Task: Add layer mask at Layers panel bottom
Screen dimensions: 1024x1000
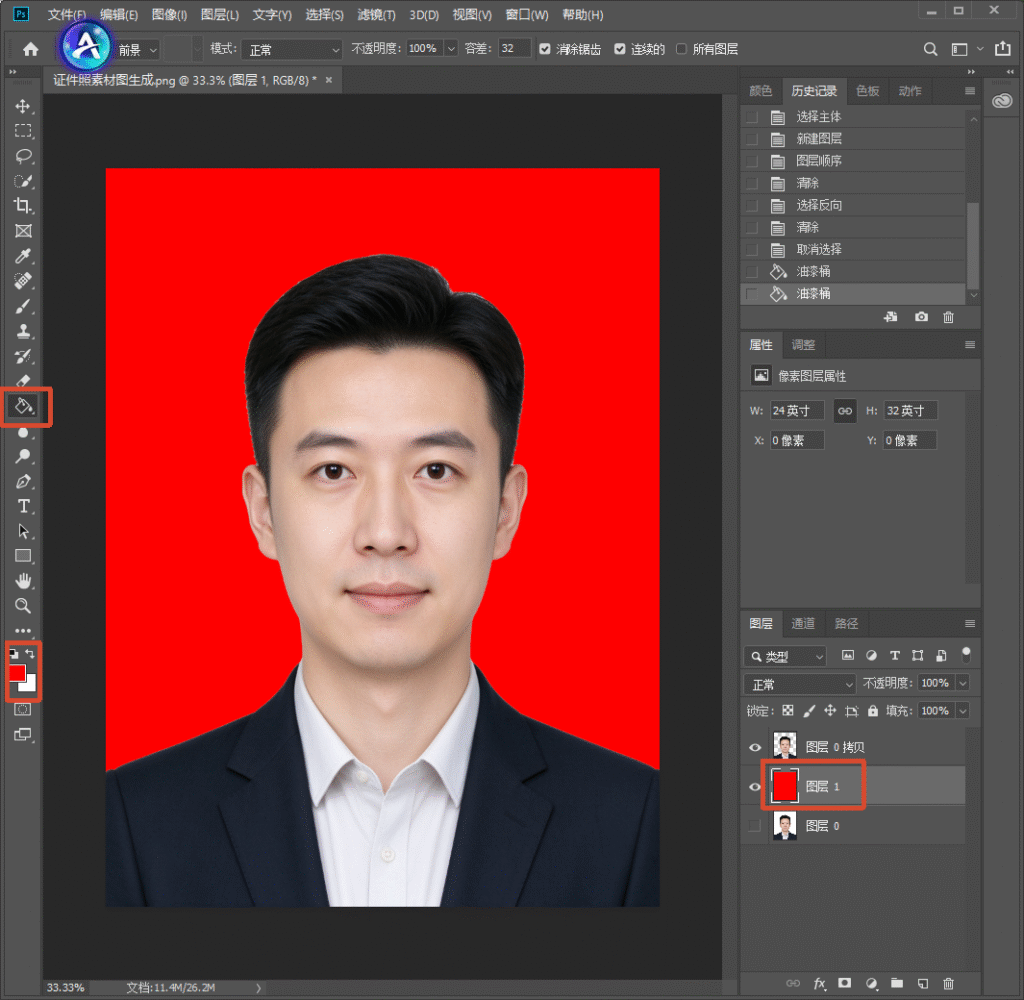Action: 844,982
